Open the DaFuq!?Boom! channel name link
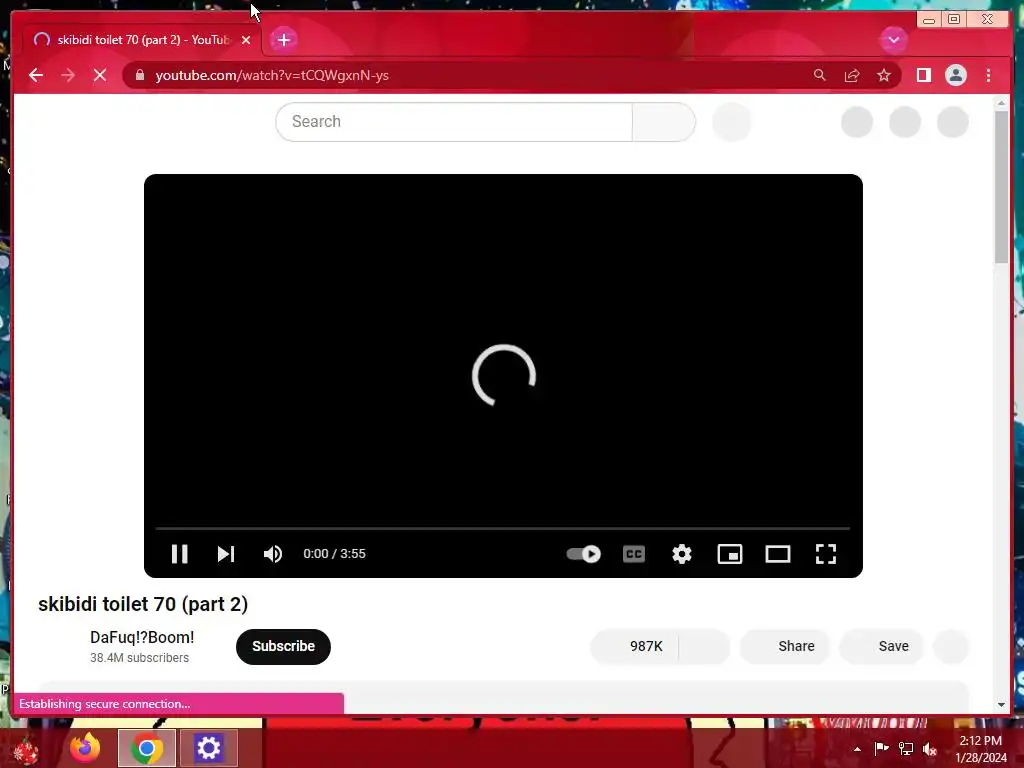 click(142, 637)
